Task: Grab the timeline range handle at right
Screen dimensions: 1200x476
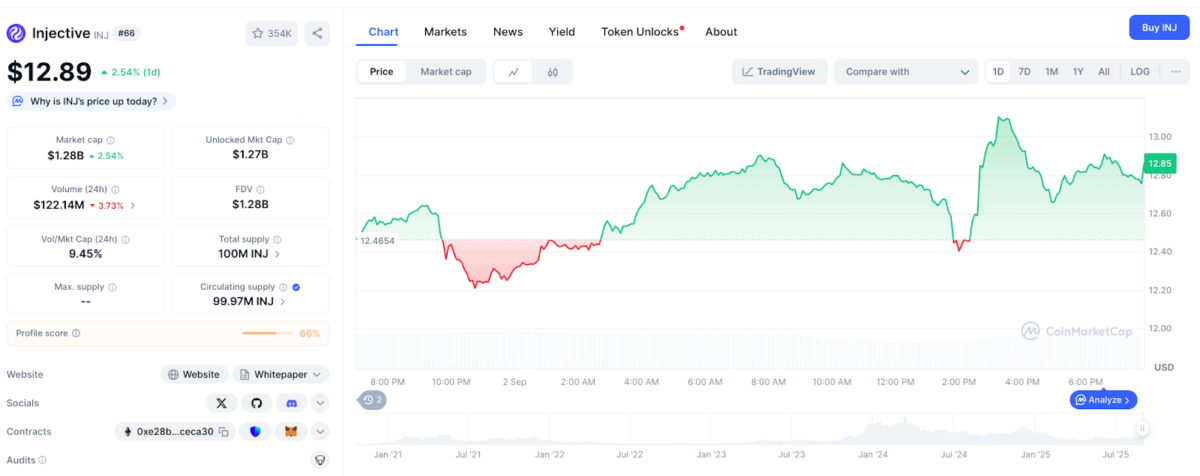Action: pyautogui.click(x=1143, y=428)
